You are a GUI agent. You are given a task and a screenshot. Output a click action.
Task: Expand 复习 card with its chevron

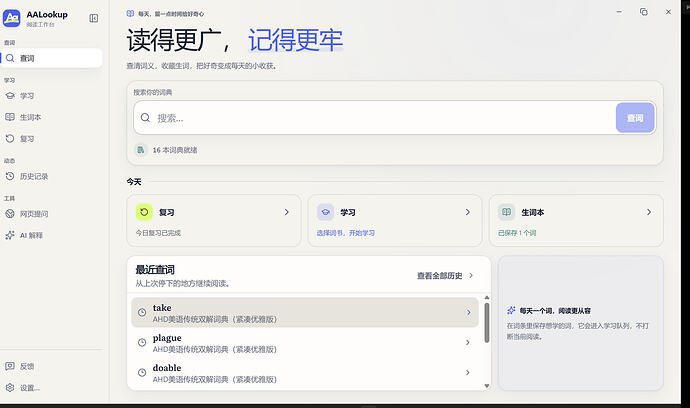(x=286, y=212)
